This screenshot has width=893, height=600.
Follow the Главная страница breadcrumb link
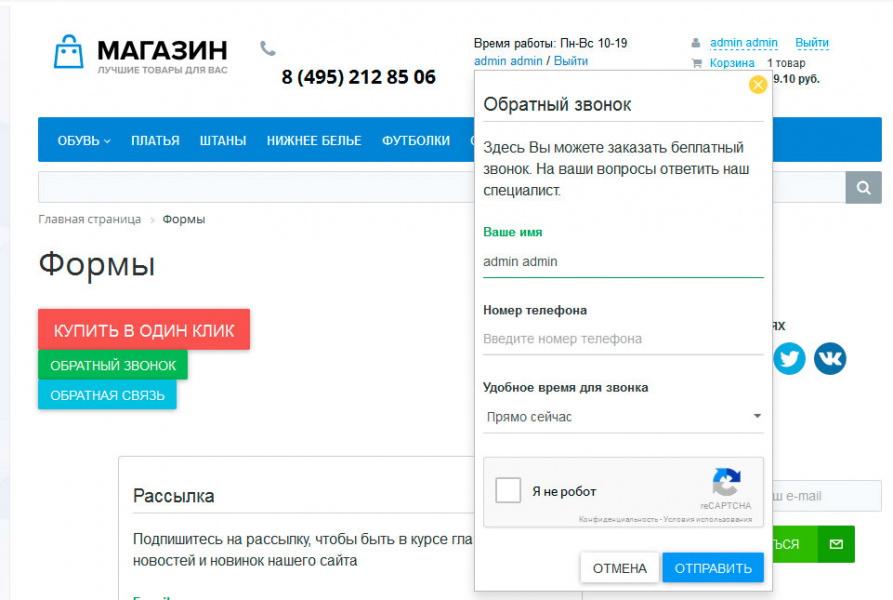coord(89,219)
